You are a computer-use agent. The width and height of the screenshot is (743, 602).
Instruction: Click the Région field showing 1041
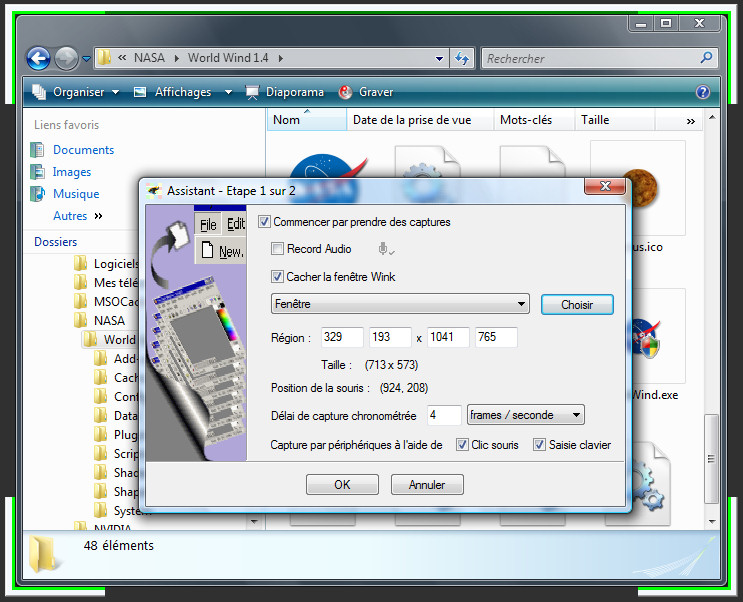(448, 337)
